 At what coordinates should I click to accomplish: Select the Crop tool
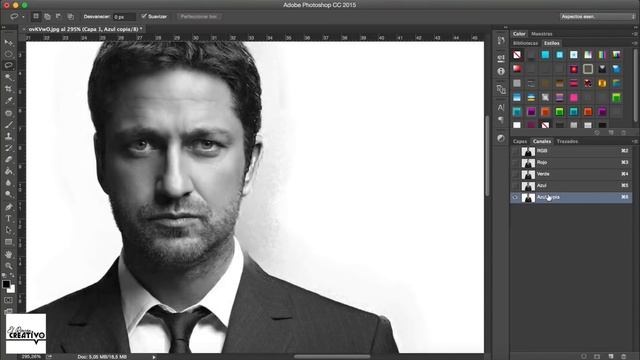tap(8, 89)
